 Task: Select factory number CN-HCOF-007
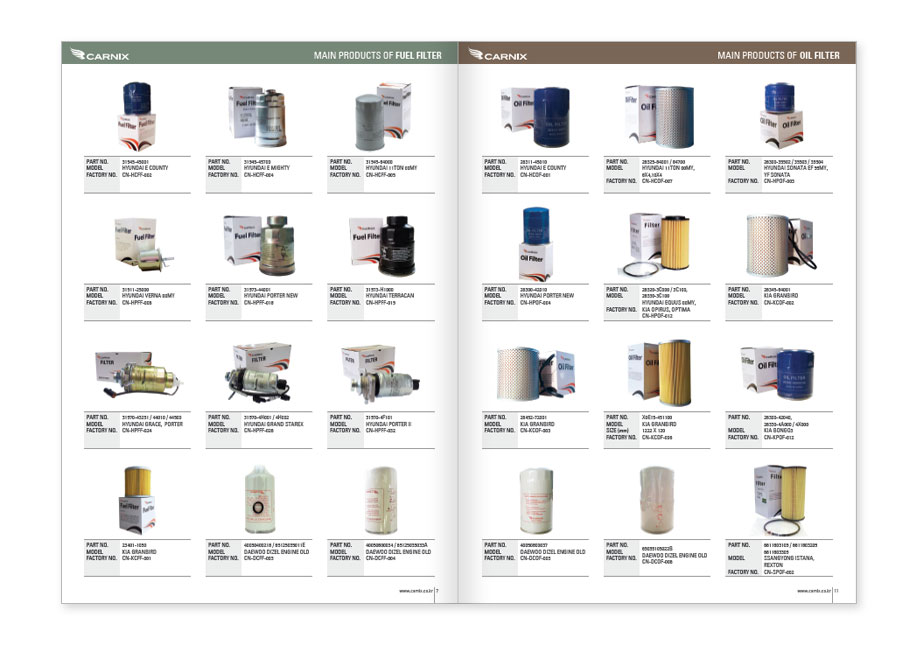pyautogui.click(x=657, y=181)
